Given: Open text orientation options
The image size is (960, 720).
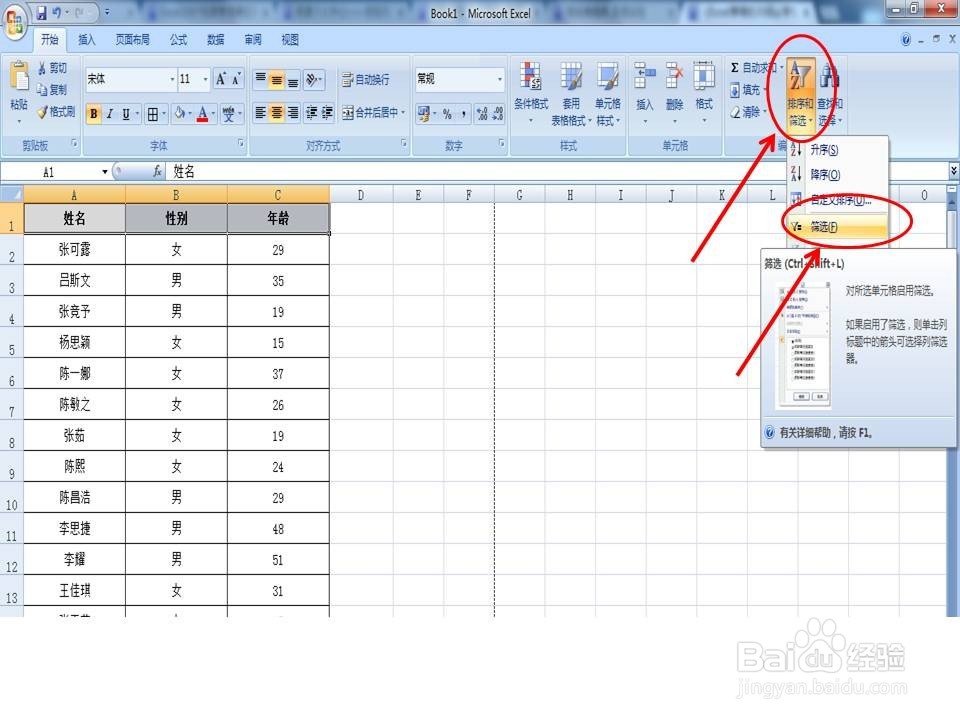Looking at the screenshot, I should click(313, 80).
